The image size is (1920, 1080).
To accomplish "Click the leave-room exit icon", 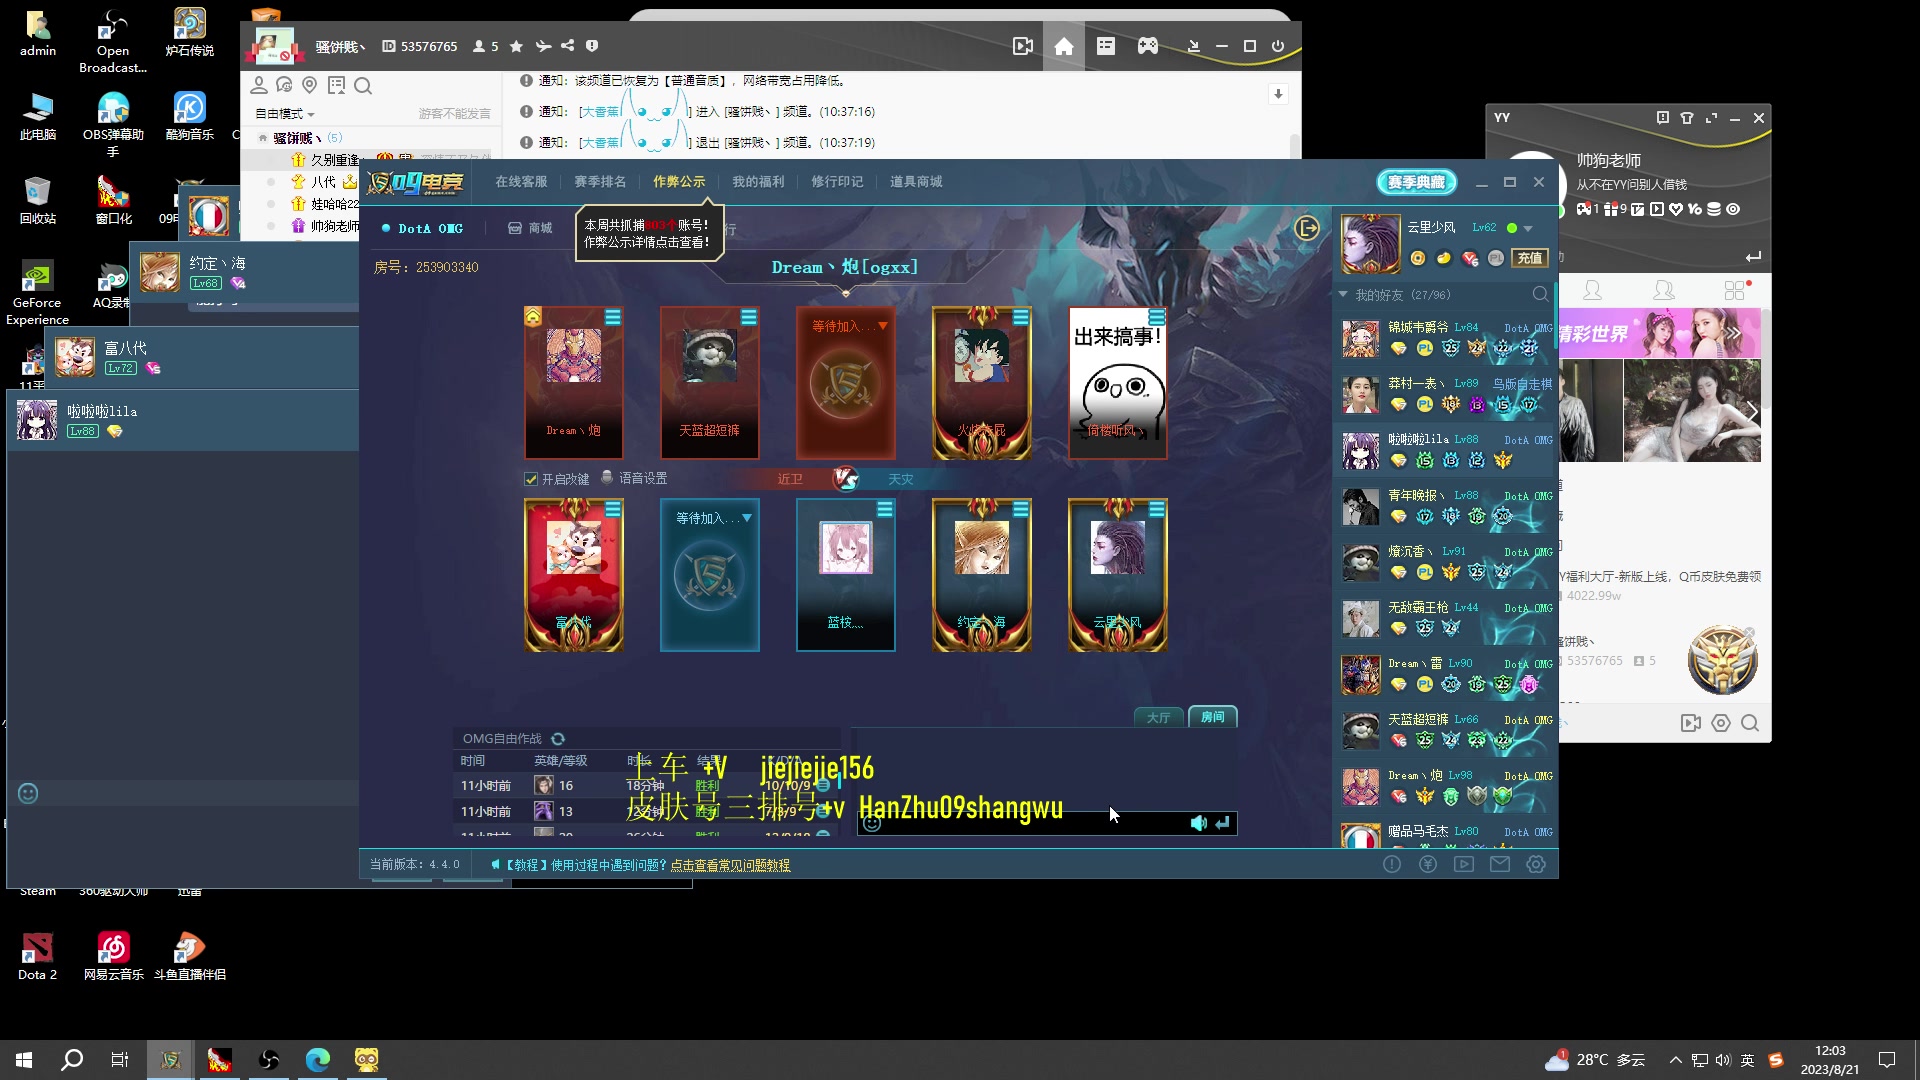I will (x=1307, y=228).
